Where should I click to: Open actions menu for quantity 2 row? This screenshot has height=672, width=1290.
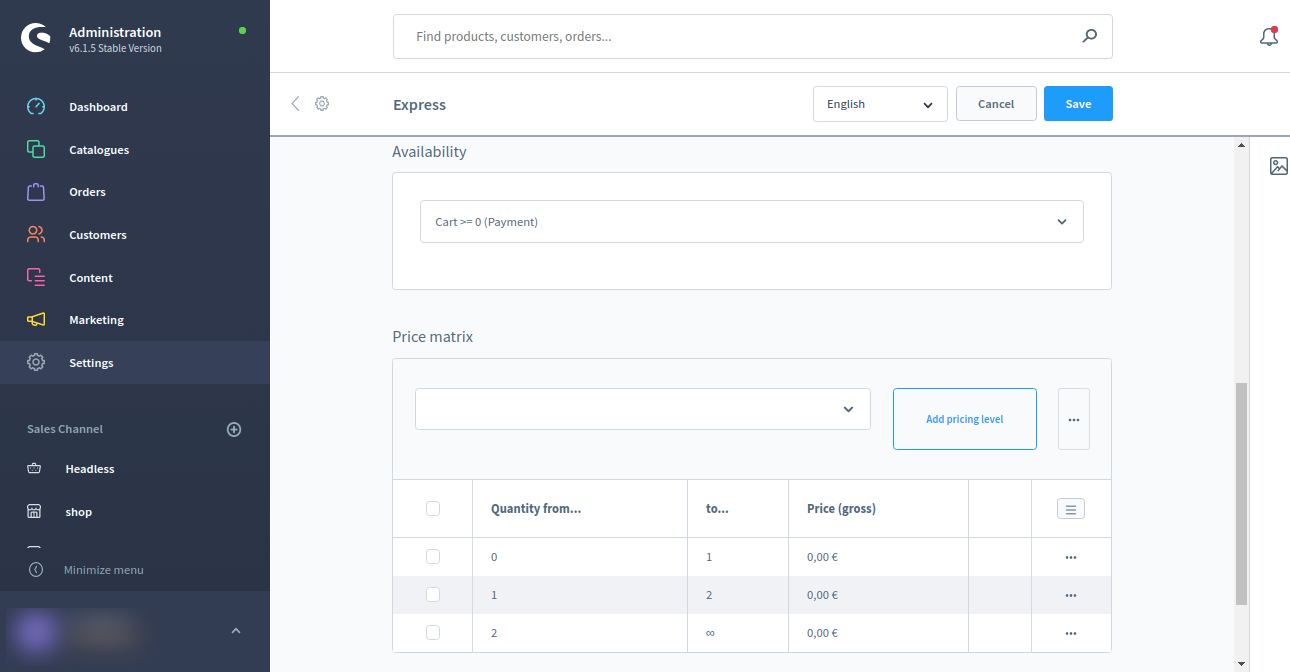1071,633
